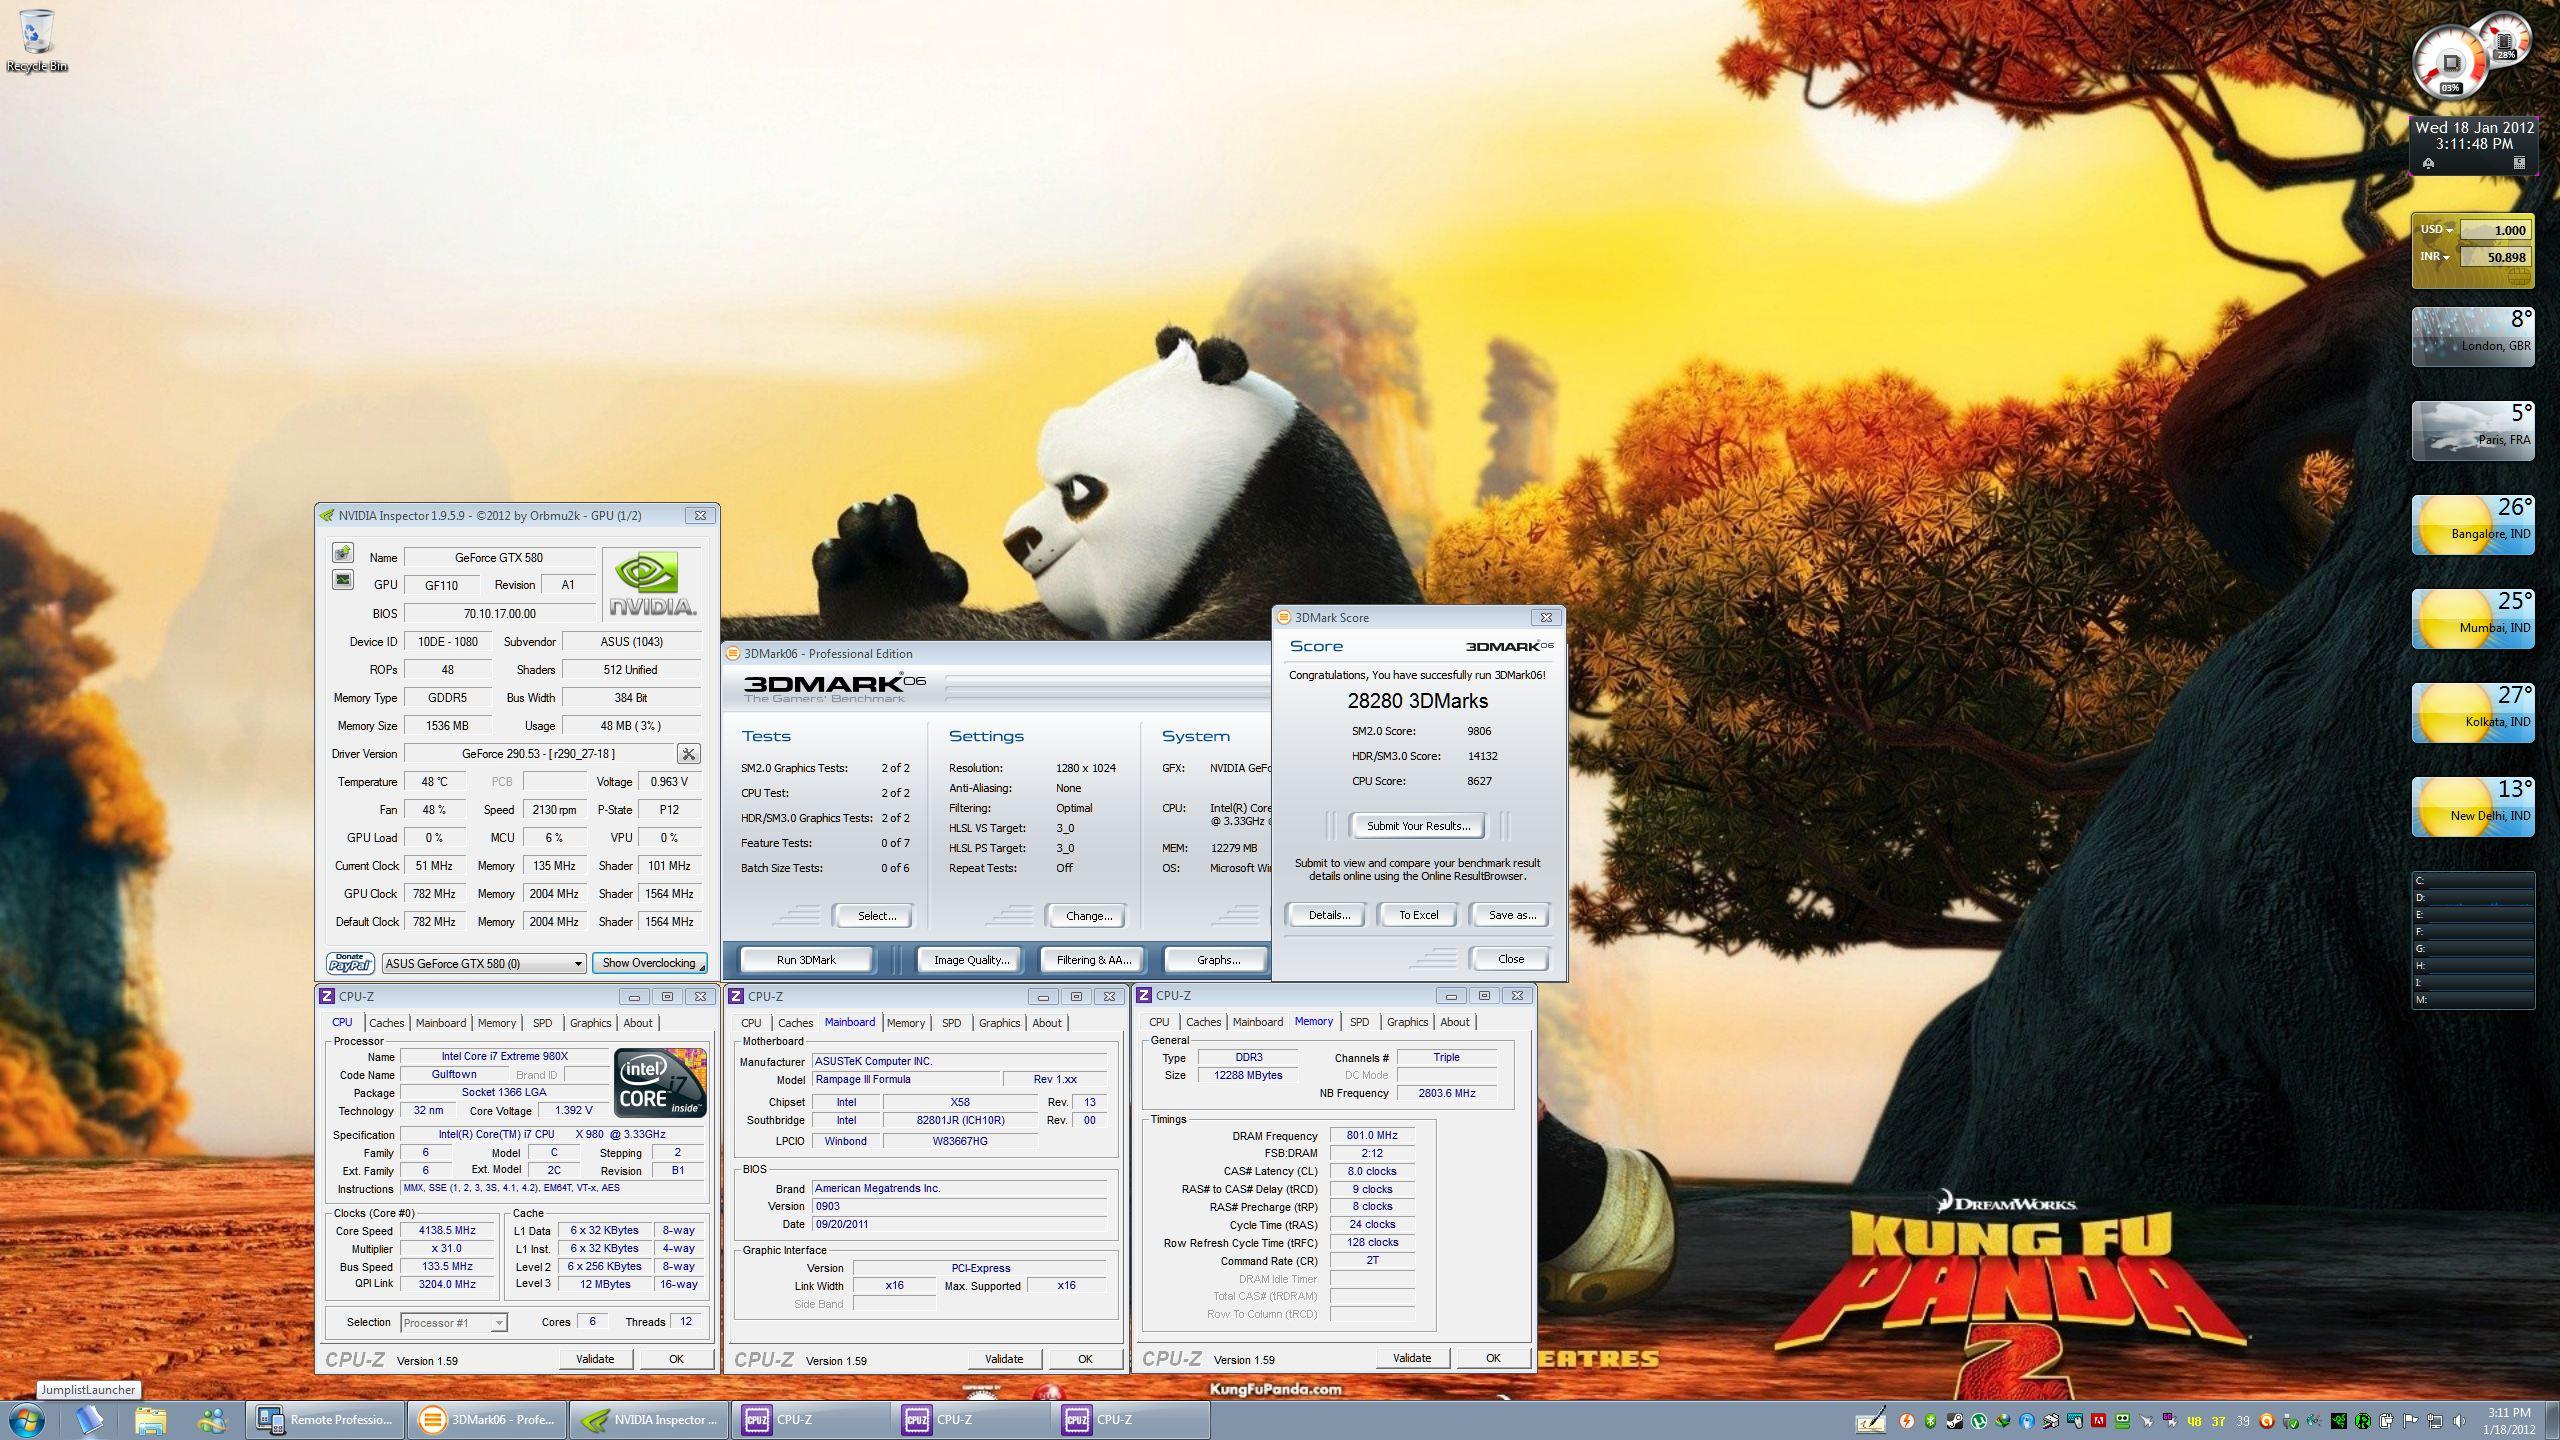Open About tab in Mainboard CPU-Z window
Image resolution: width=2560 pixels, height=1440 pixels.
click(1047, 1023)
